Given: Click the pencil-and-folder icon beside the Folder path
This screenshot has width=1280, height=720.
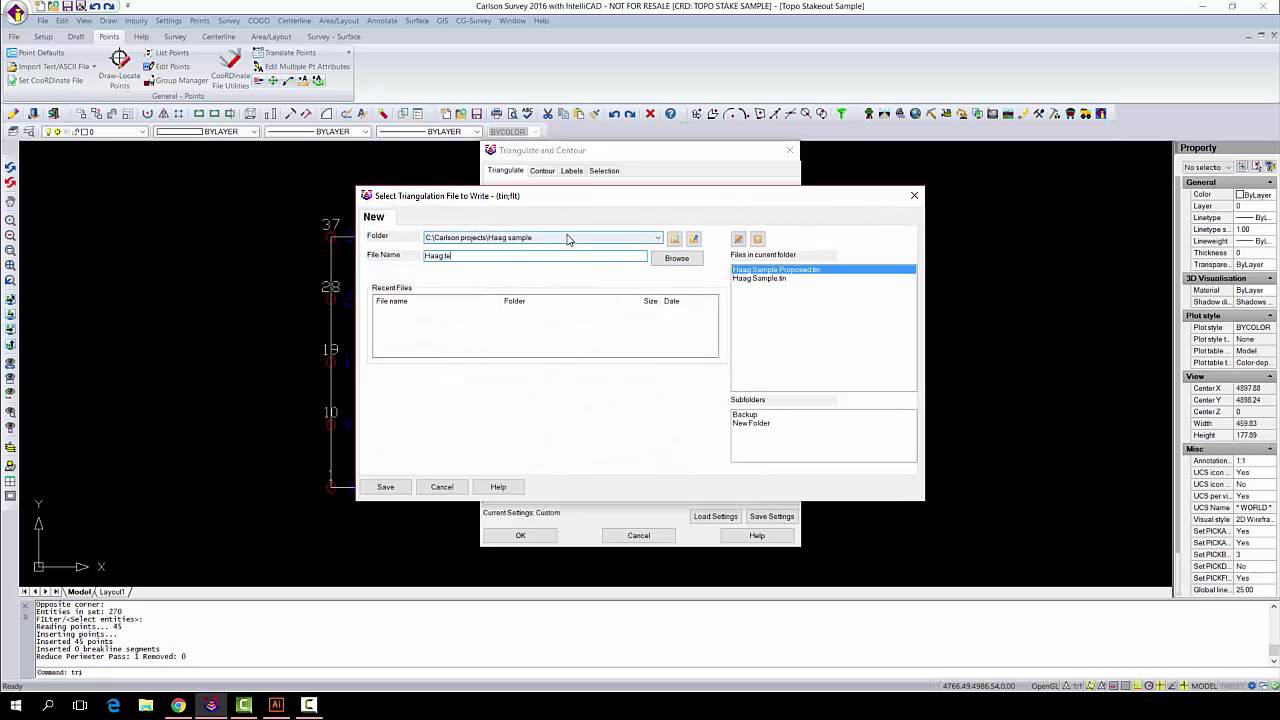Looking at the screenshot, I should click(x=694, y=239).
